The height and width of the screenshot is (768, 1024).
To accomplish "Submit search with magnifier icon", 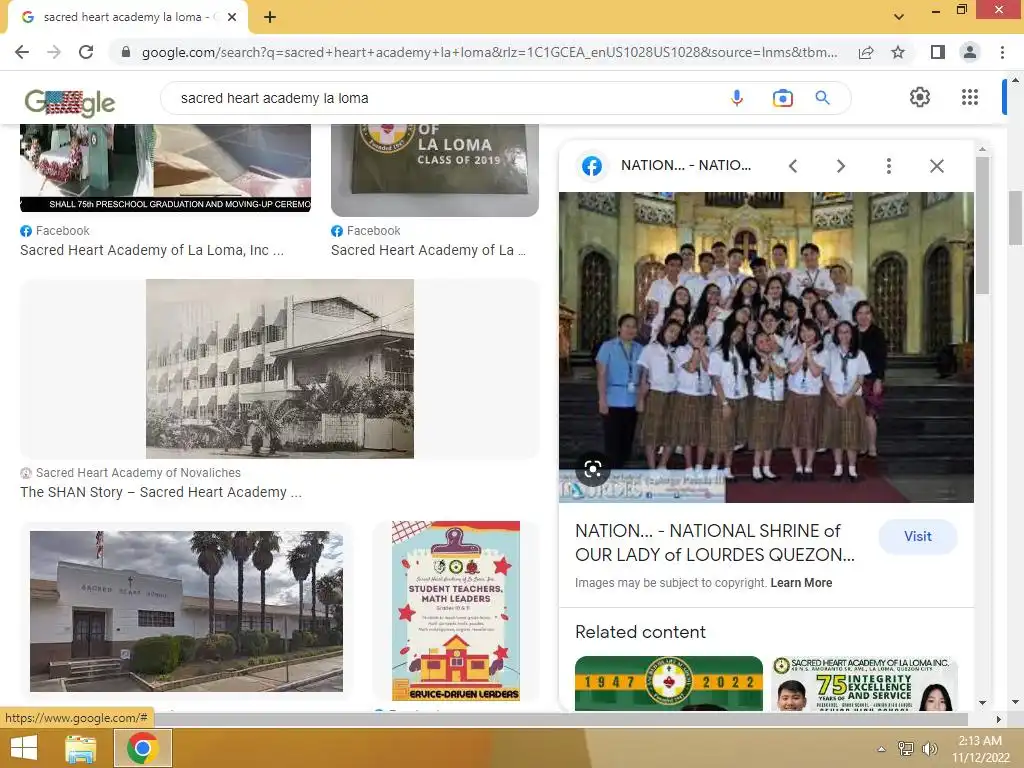I will (822, 98).
